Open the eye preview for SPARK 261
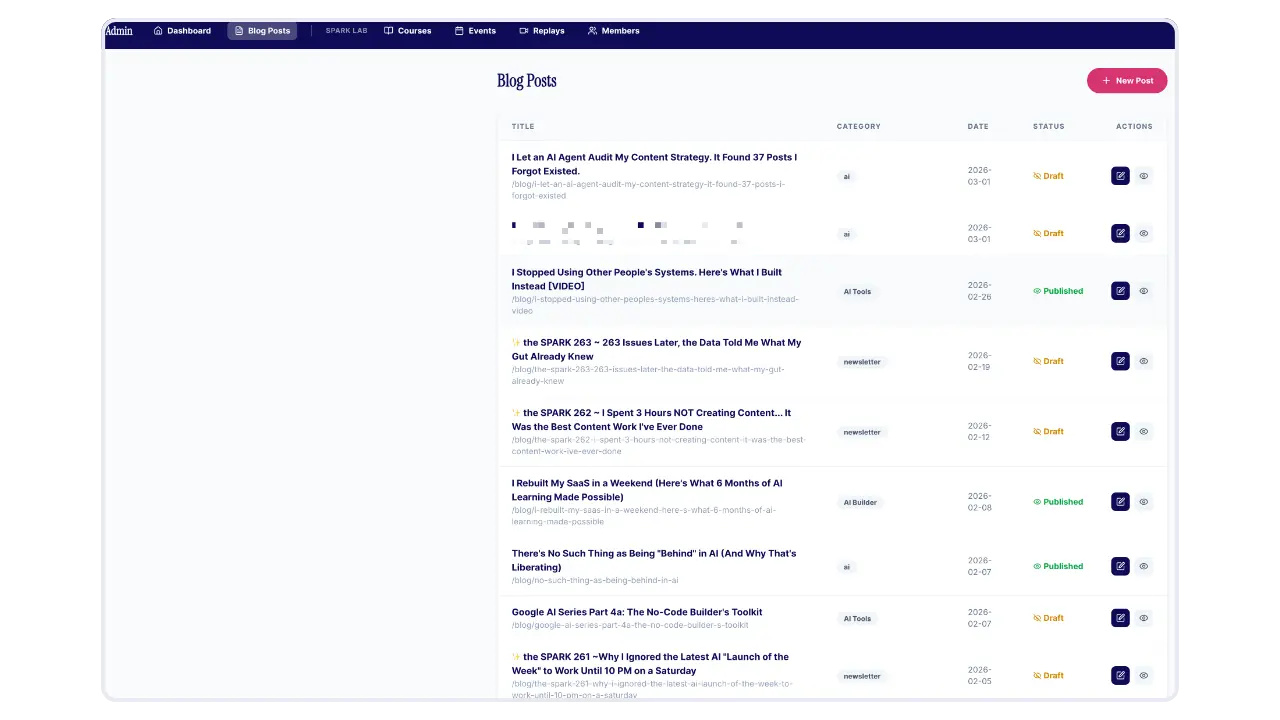 tap(1143, 675)
